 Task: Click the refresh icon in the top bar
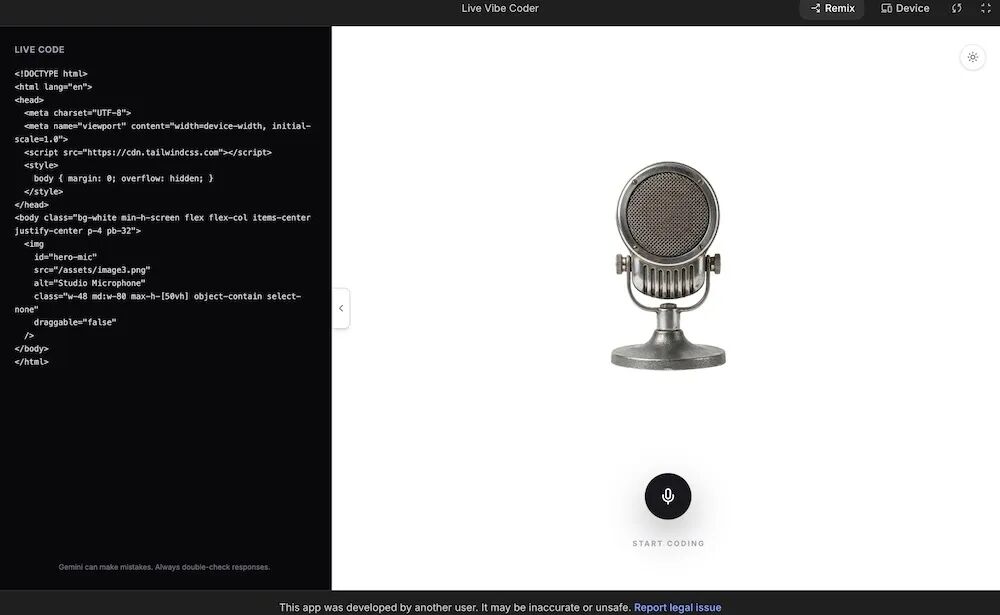click(x=956, y=8)
